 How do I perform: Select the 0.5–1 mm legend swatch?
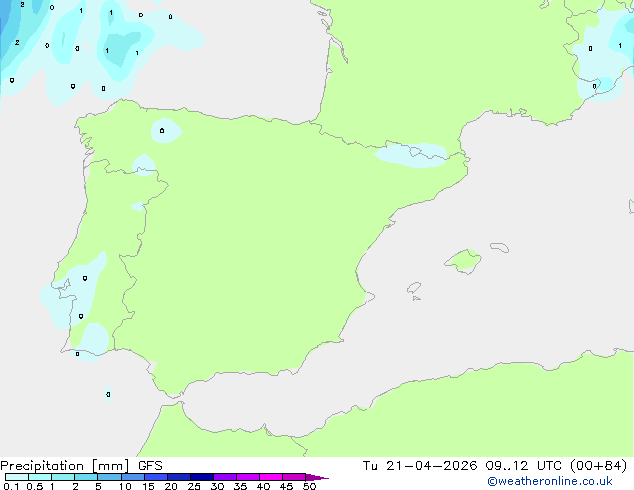coord(40,477)
